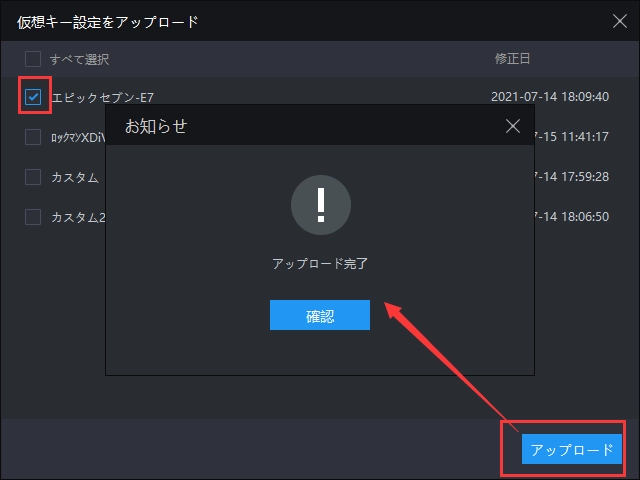Toggle the すべて選択 checkbox
Screen dimensions: 640x480
tap(33, 58)
